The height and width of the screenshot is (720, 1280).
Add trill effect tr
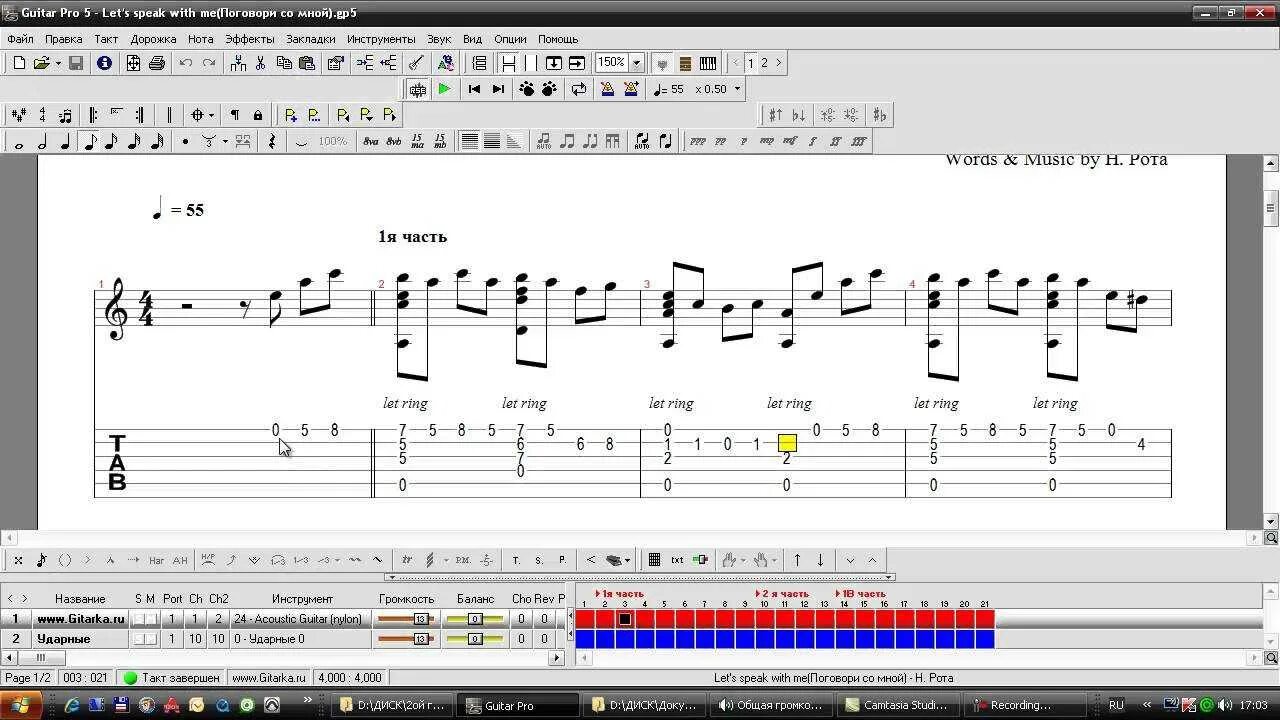click(x=407, y=560)
